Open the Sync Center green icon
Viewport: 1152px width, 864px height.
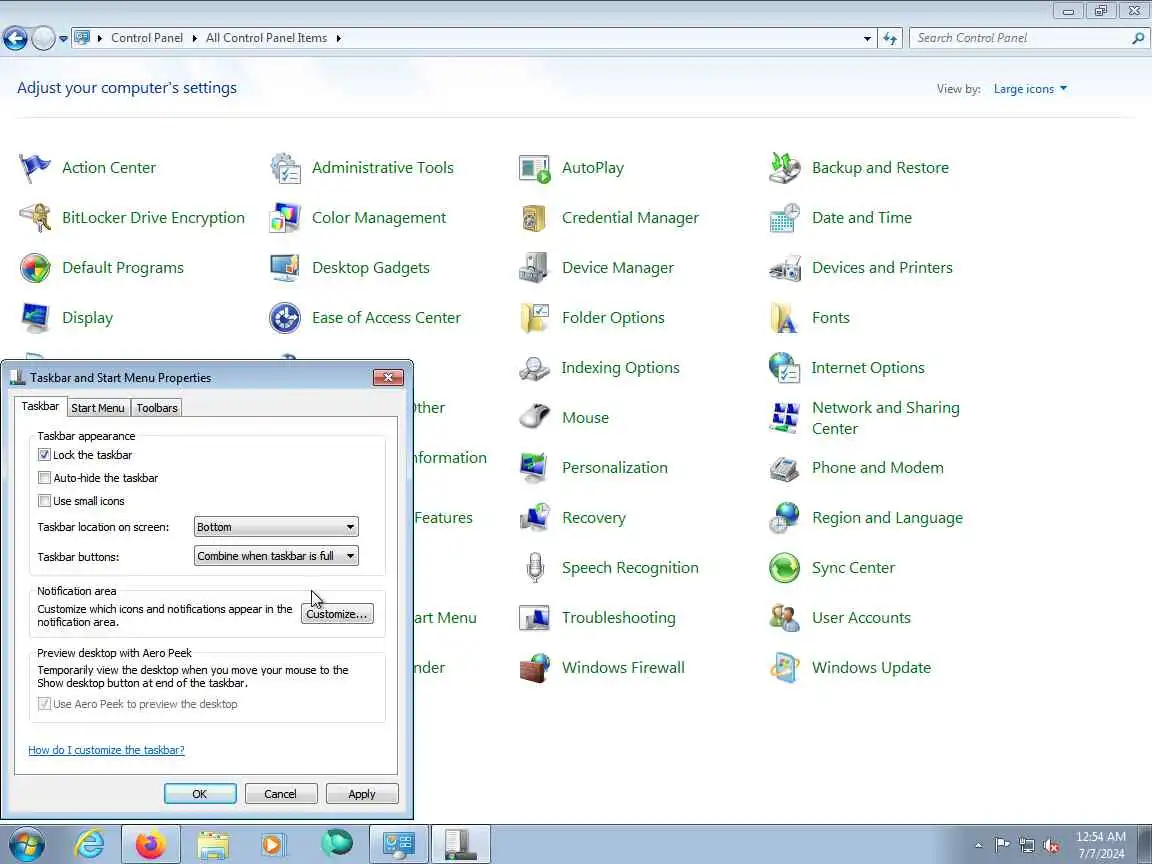785,568
